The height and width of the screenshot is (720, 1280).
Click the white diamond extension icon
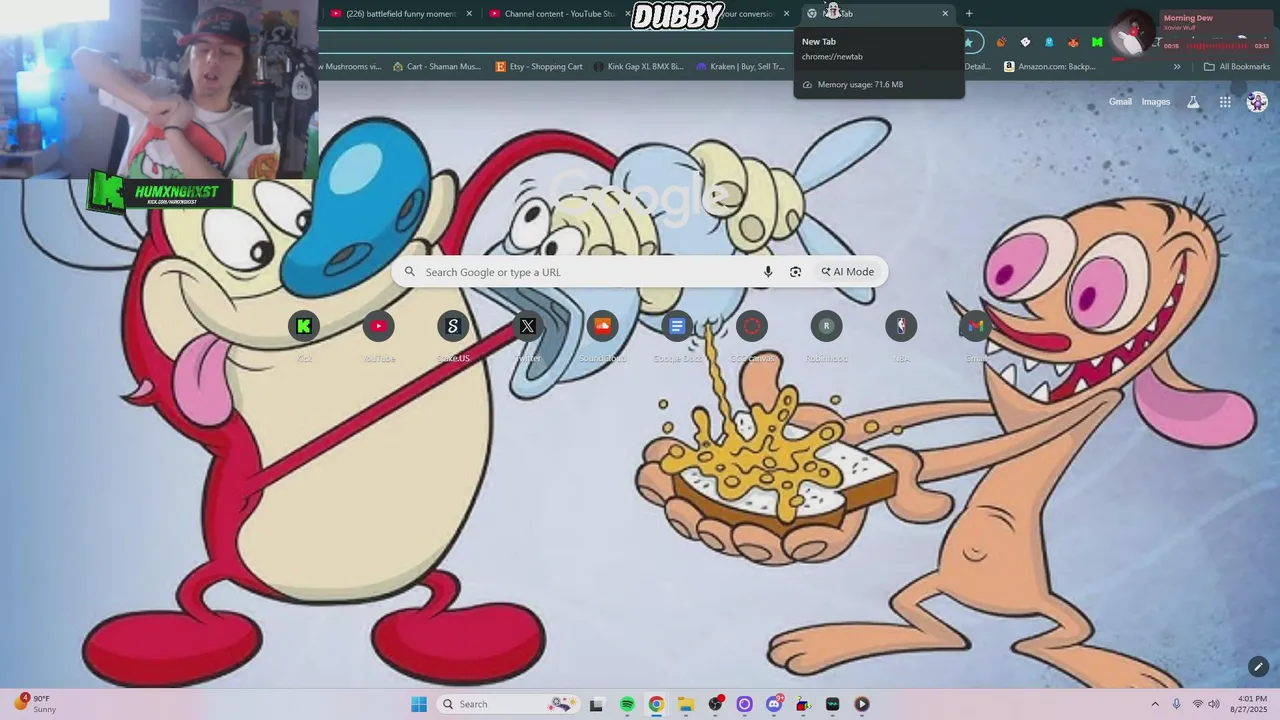[x=1025, y=42]
